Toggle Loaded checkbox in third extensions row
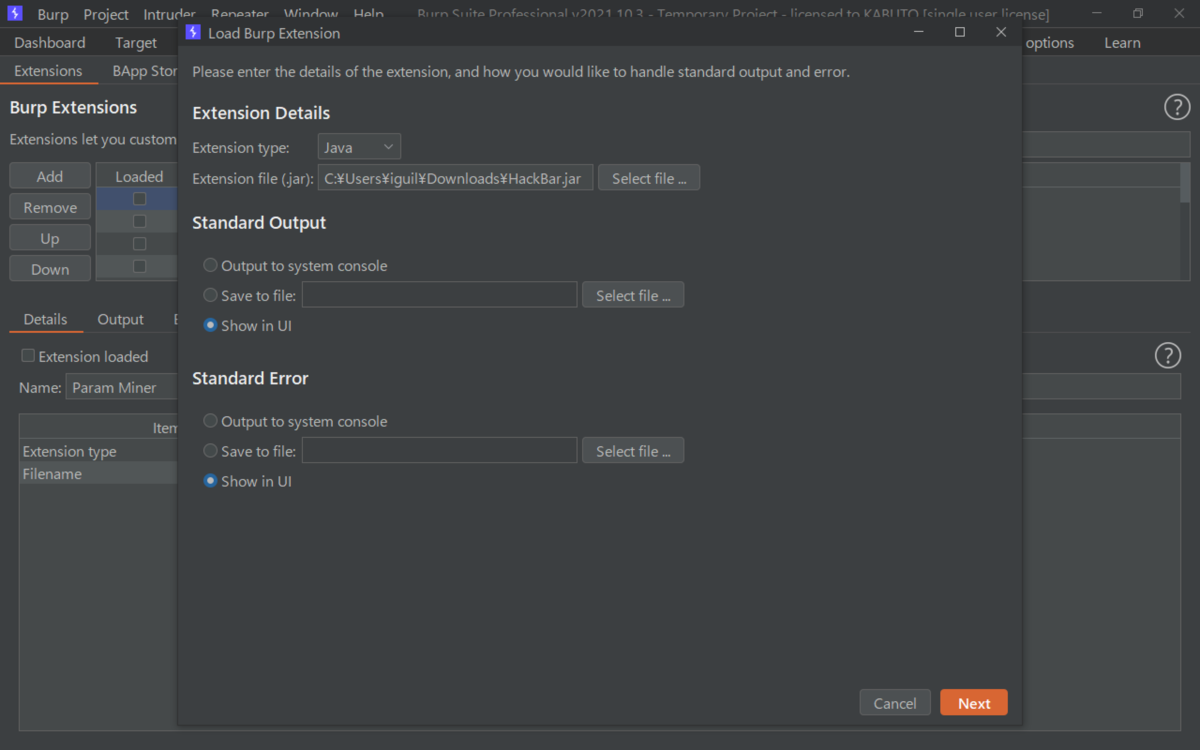1200x750 pixels. point(140,244)
